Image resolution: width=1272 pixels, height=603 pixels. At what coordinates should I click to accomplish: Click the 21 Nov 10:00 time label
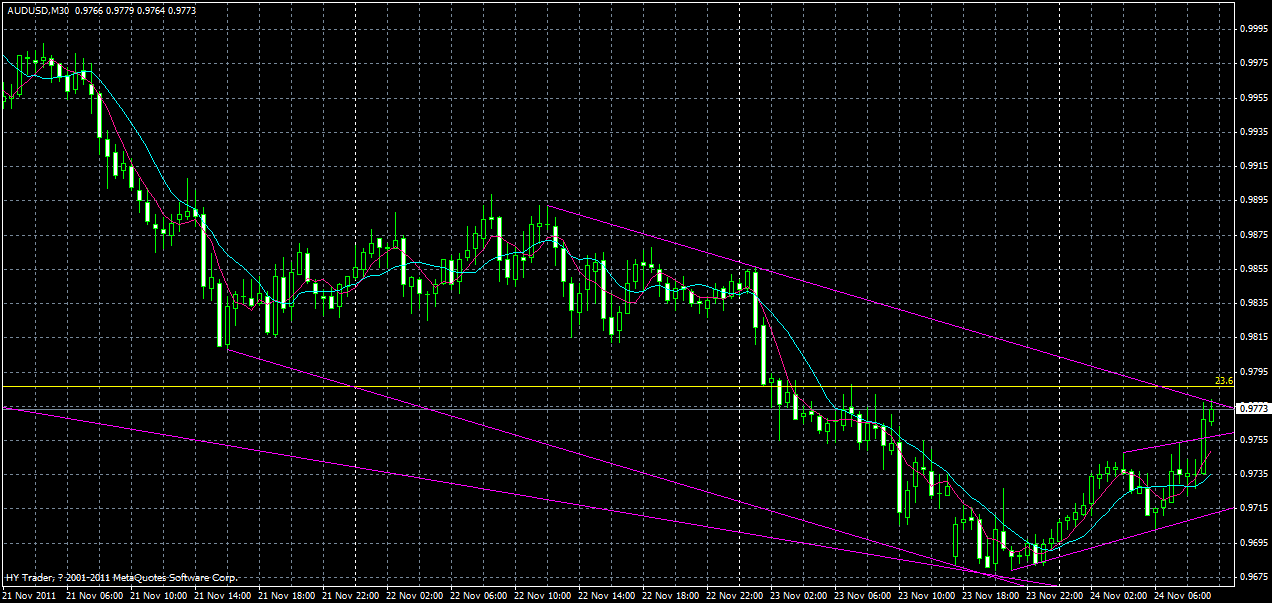pos(159,594)
